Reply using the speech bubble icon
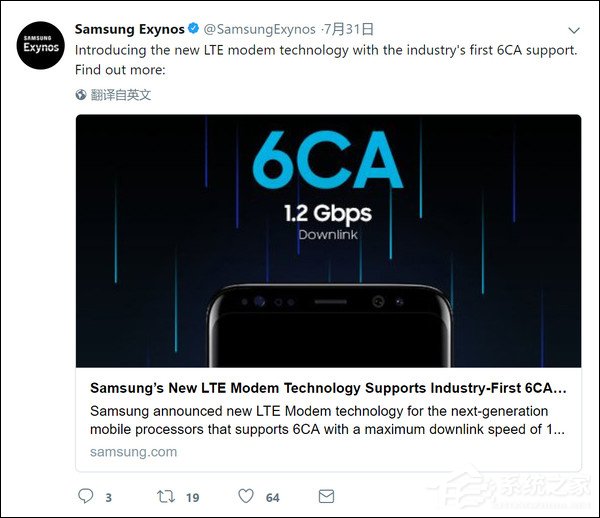 [x=85, y=496]
